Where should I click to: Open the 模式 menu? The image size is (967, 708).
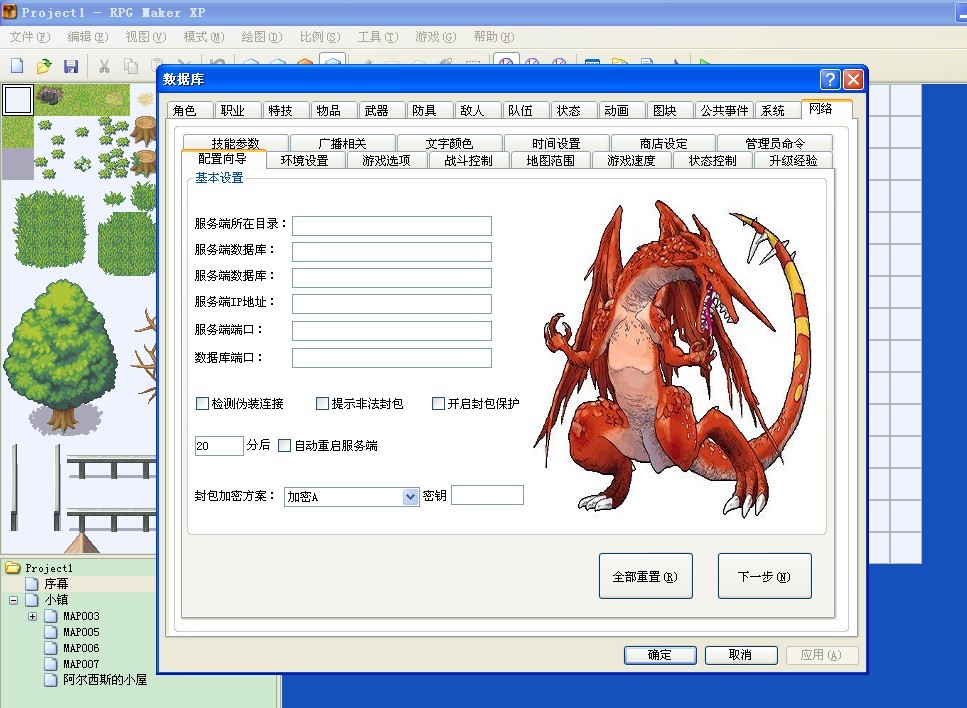pos(204,37)
